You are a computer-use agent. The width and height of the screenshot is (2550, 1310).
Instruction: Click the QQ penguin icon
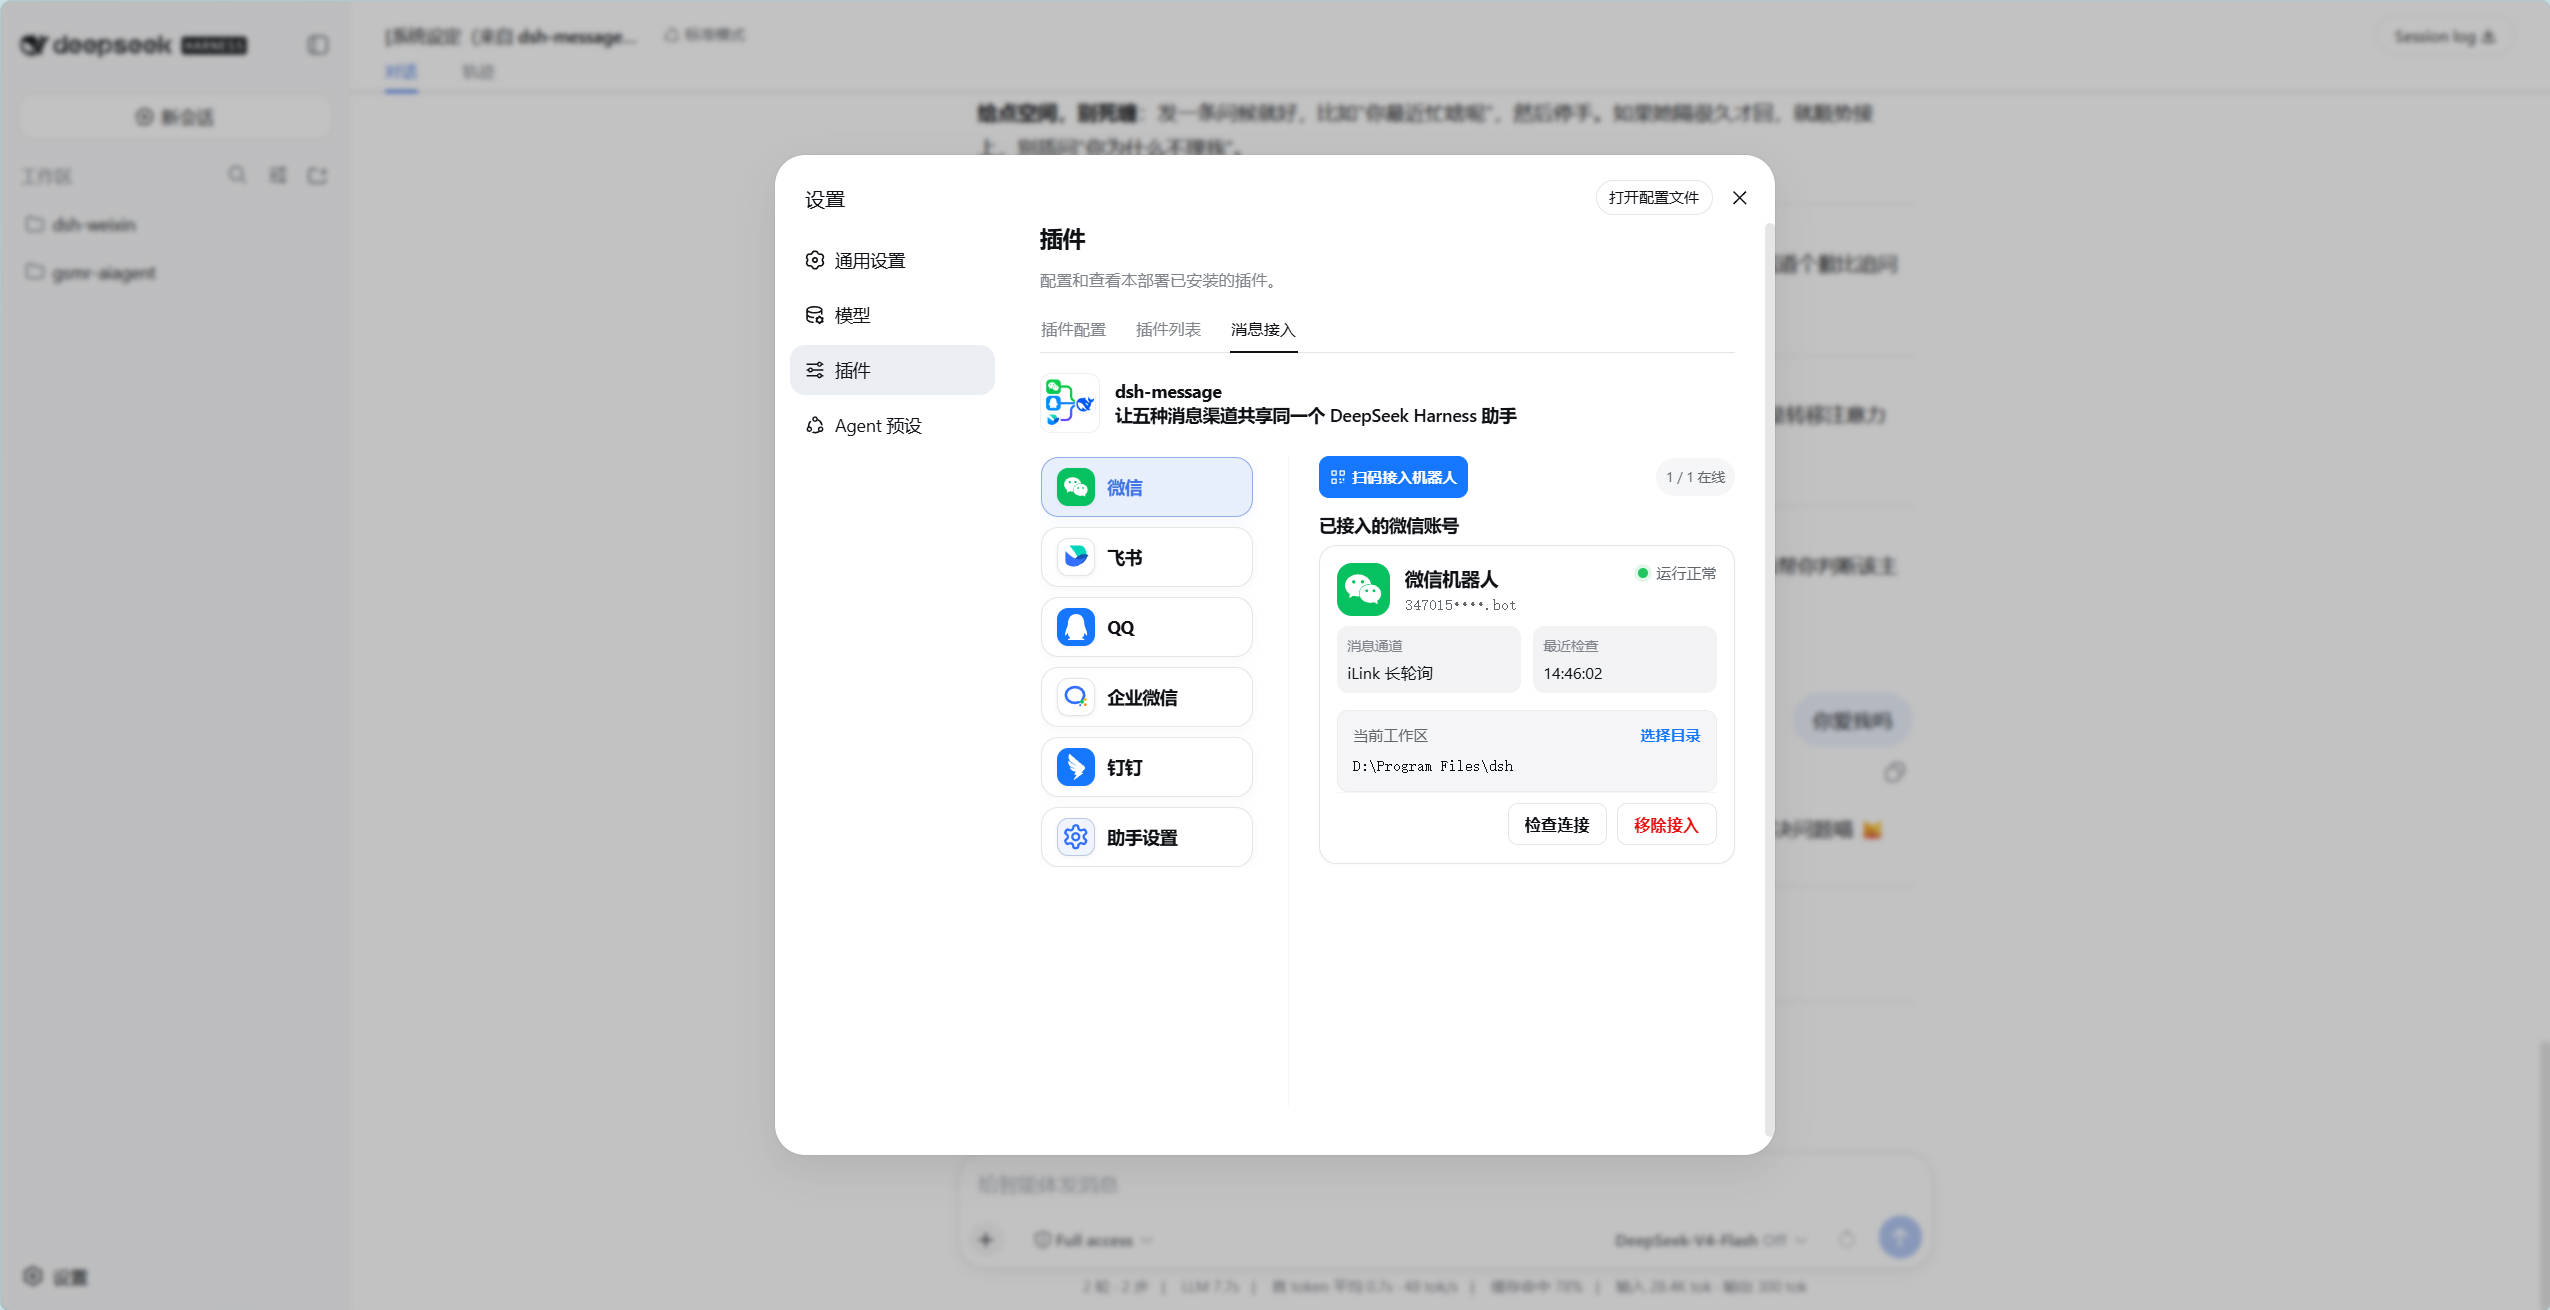point(1076,627)
